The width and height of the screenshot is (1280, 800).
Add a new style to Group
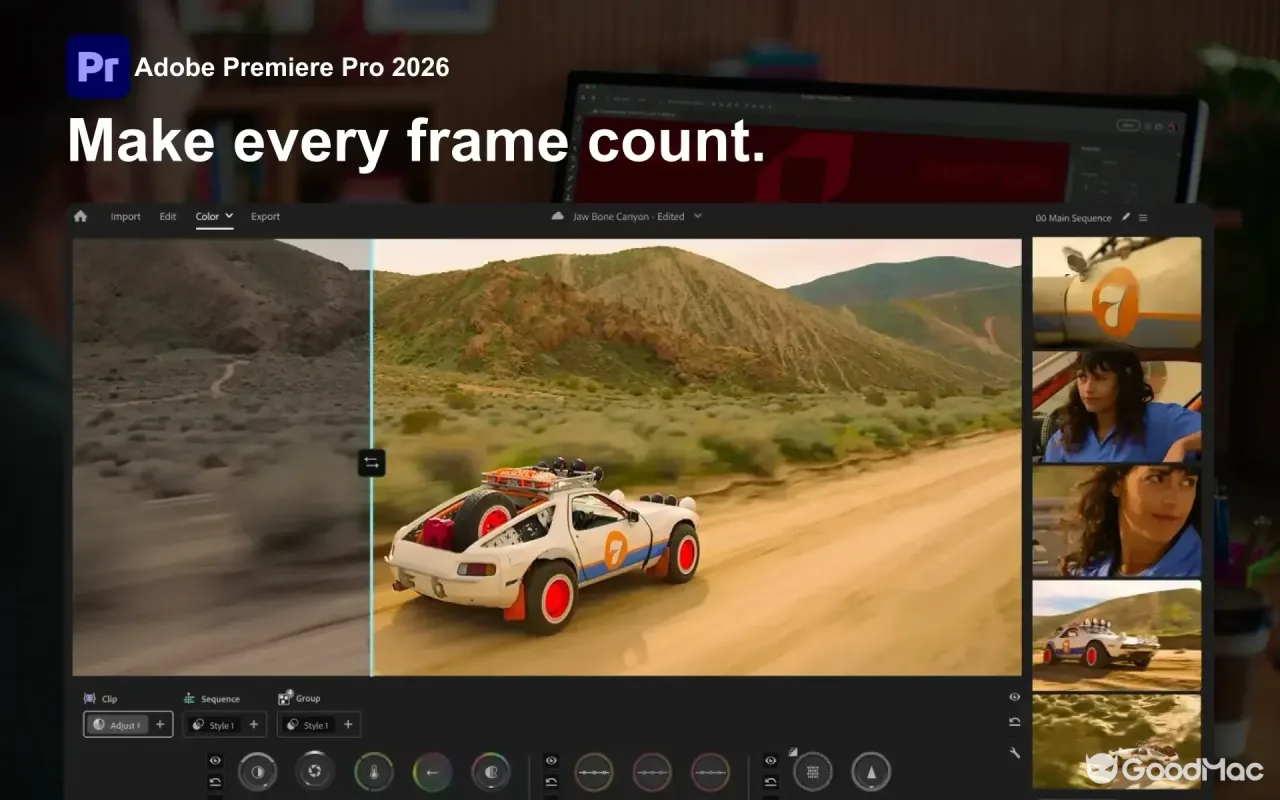click(348, 725)
